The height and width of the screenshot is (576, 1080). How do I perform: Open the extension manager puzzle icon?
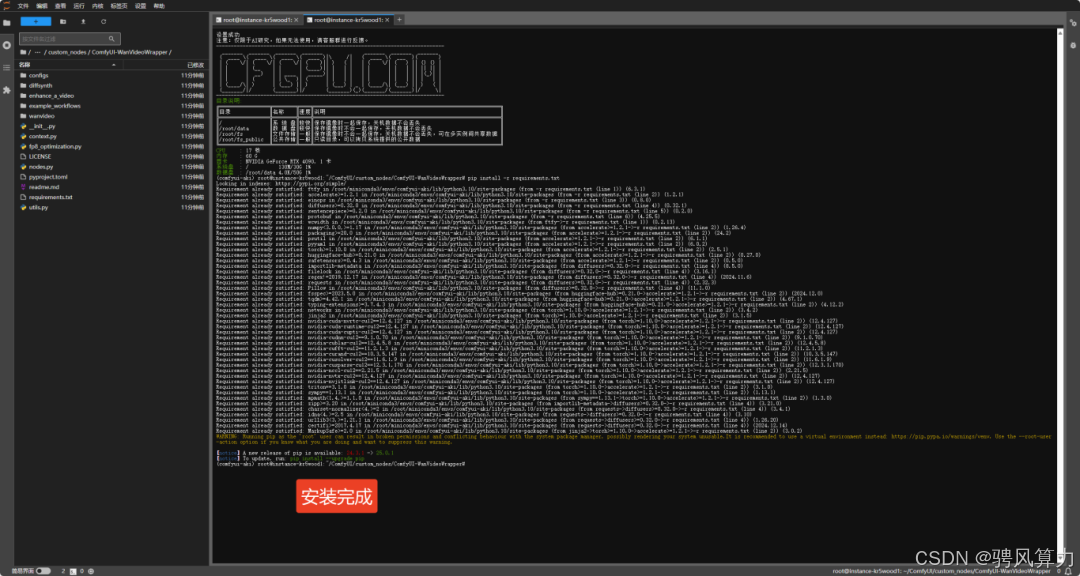coord(7,90)
